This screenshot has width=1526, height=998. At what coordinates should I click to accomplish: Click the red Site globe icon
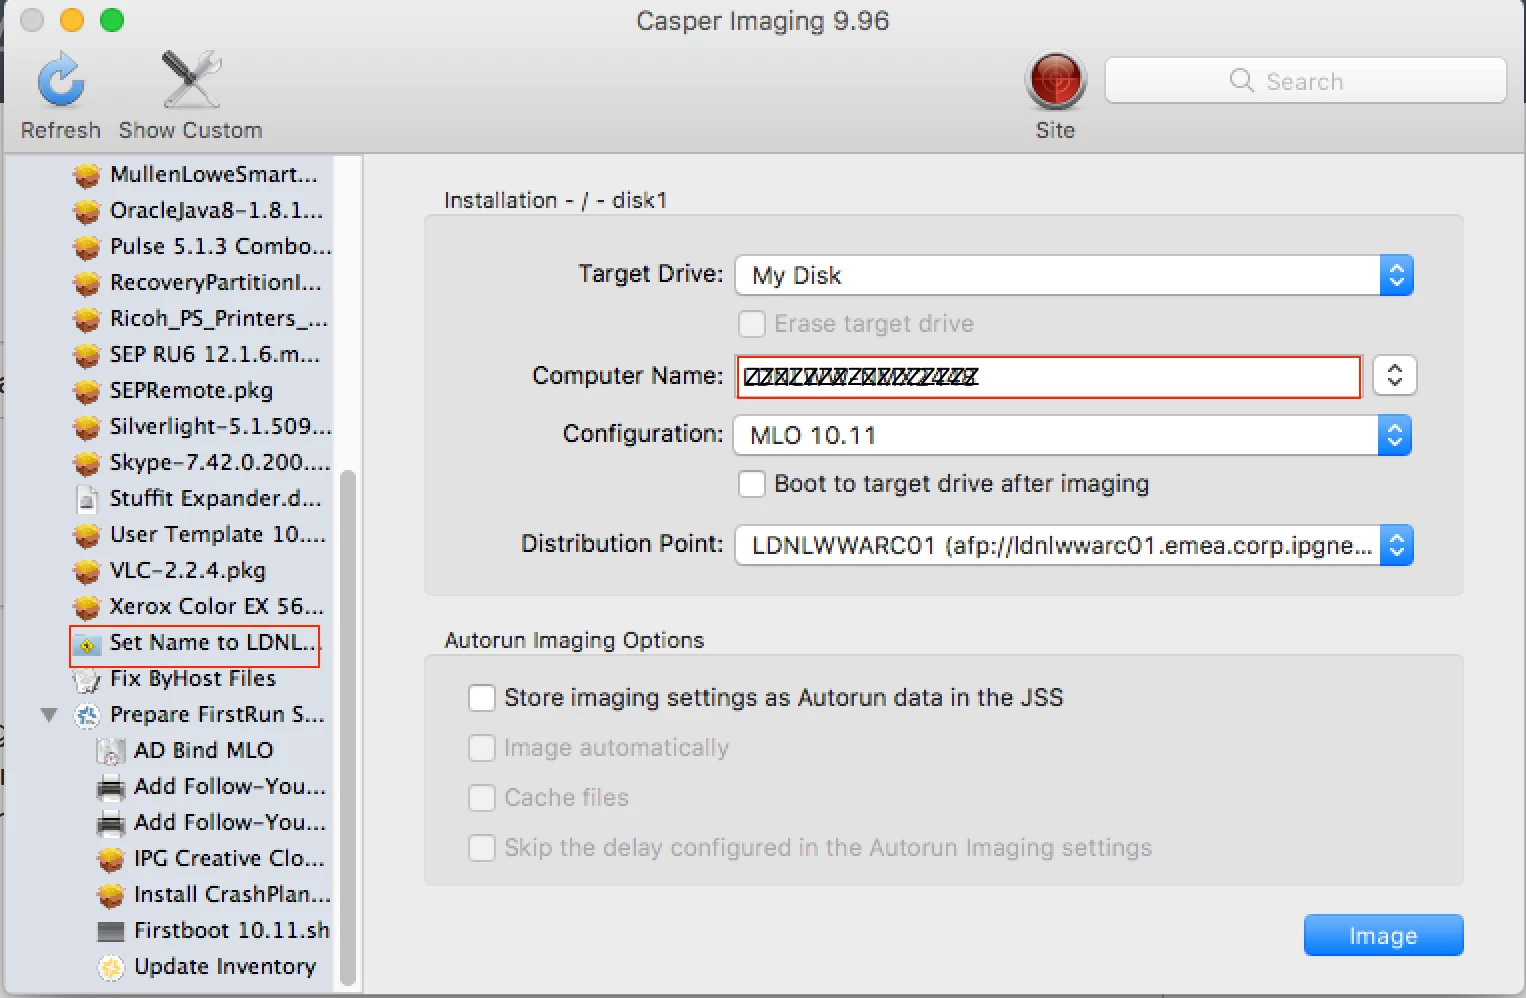(x=1055, y=80)
